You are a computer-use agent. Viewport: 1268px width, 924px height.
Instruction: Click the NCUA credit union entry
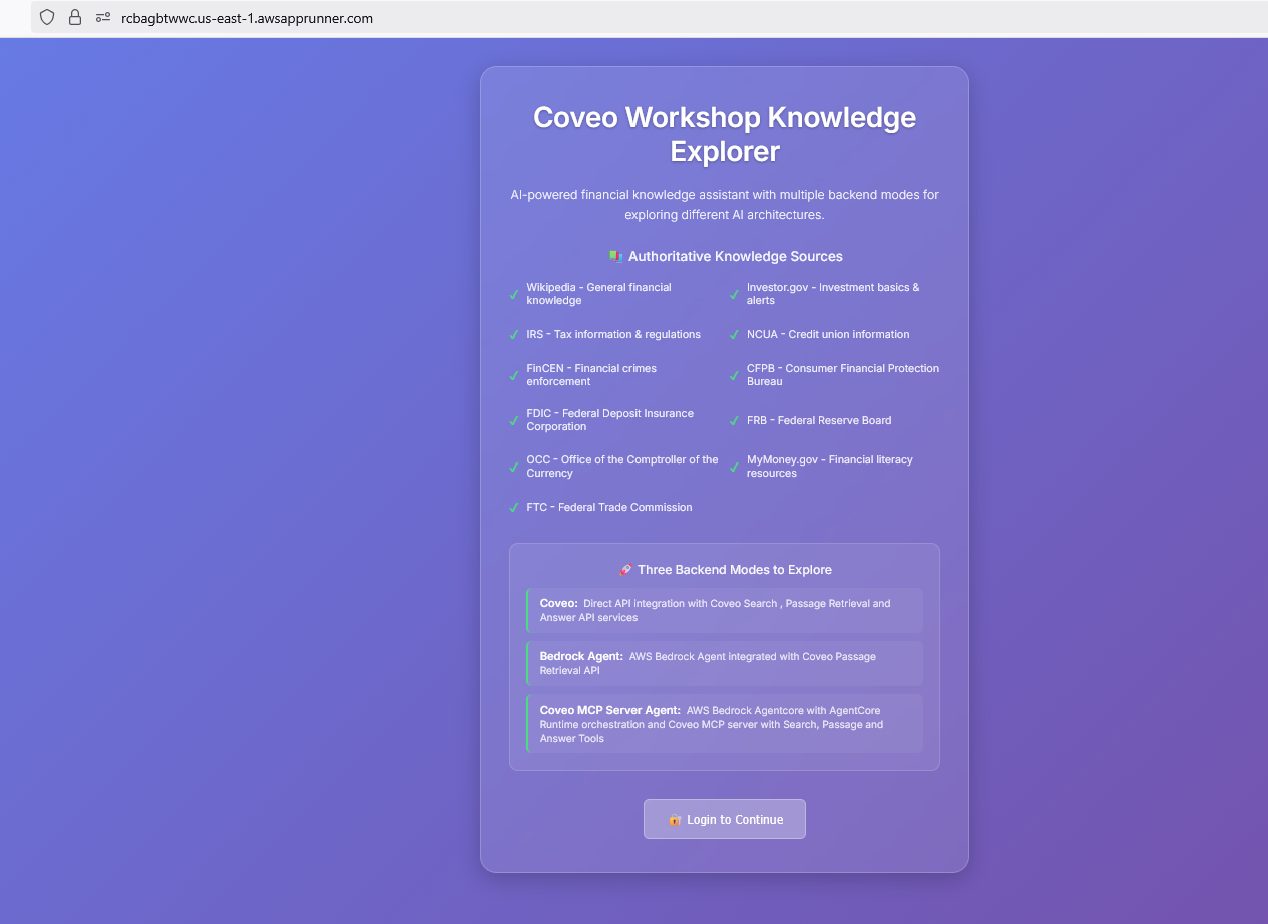coord(828,334)
